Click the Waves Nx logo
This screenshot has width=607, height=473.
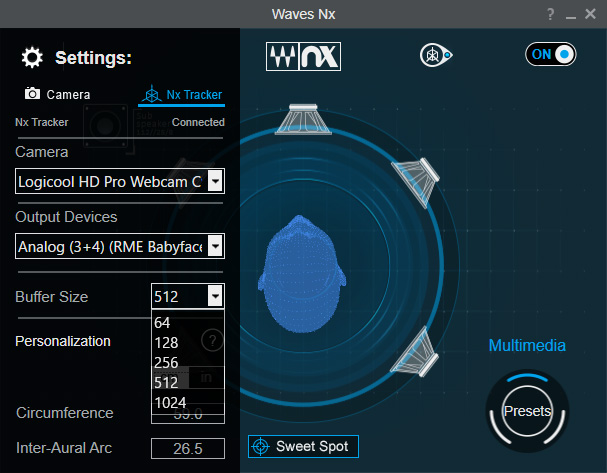point(304,56)
